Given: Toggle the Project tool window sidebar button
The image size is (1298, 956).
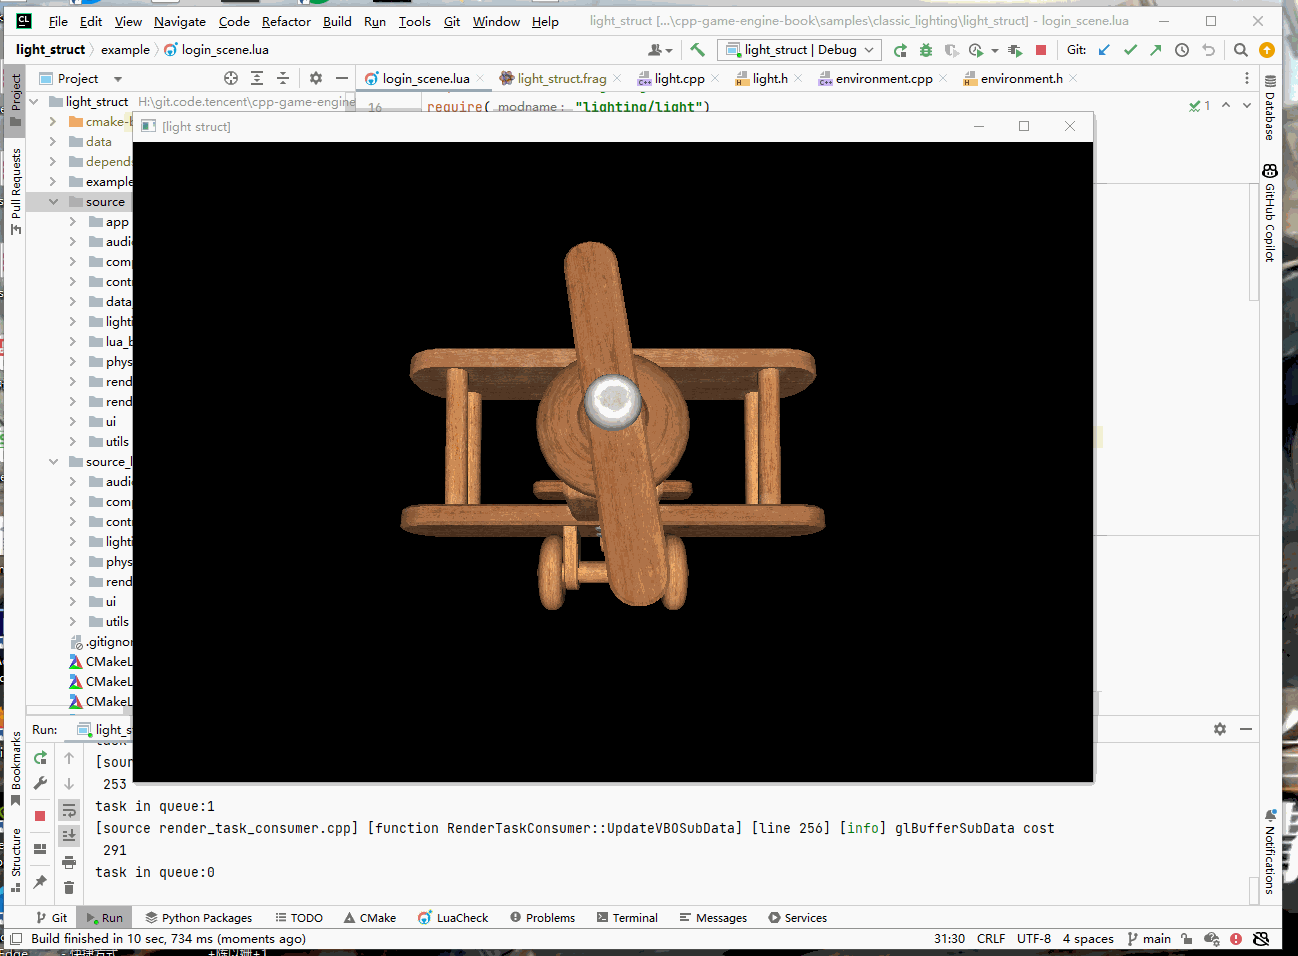Looking at the screenshot, I should click(x=15, y=100).
